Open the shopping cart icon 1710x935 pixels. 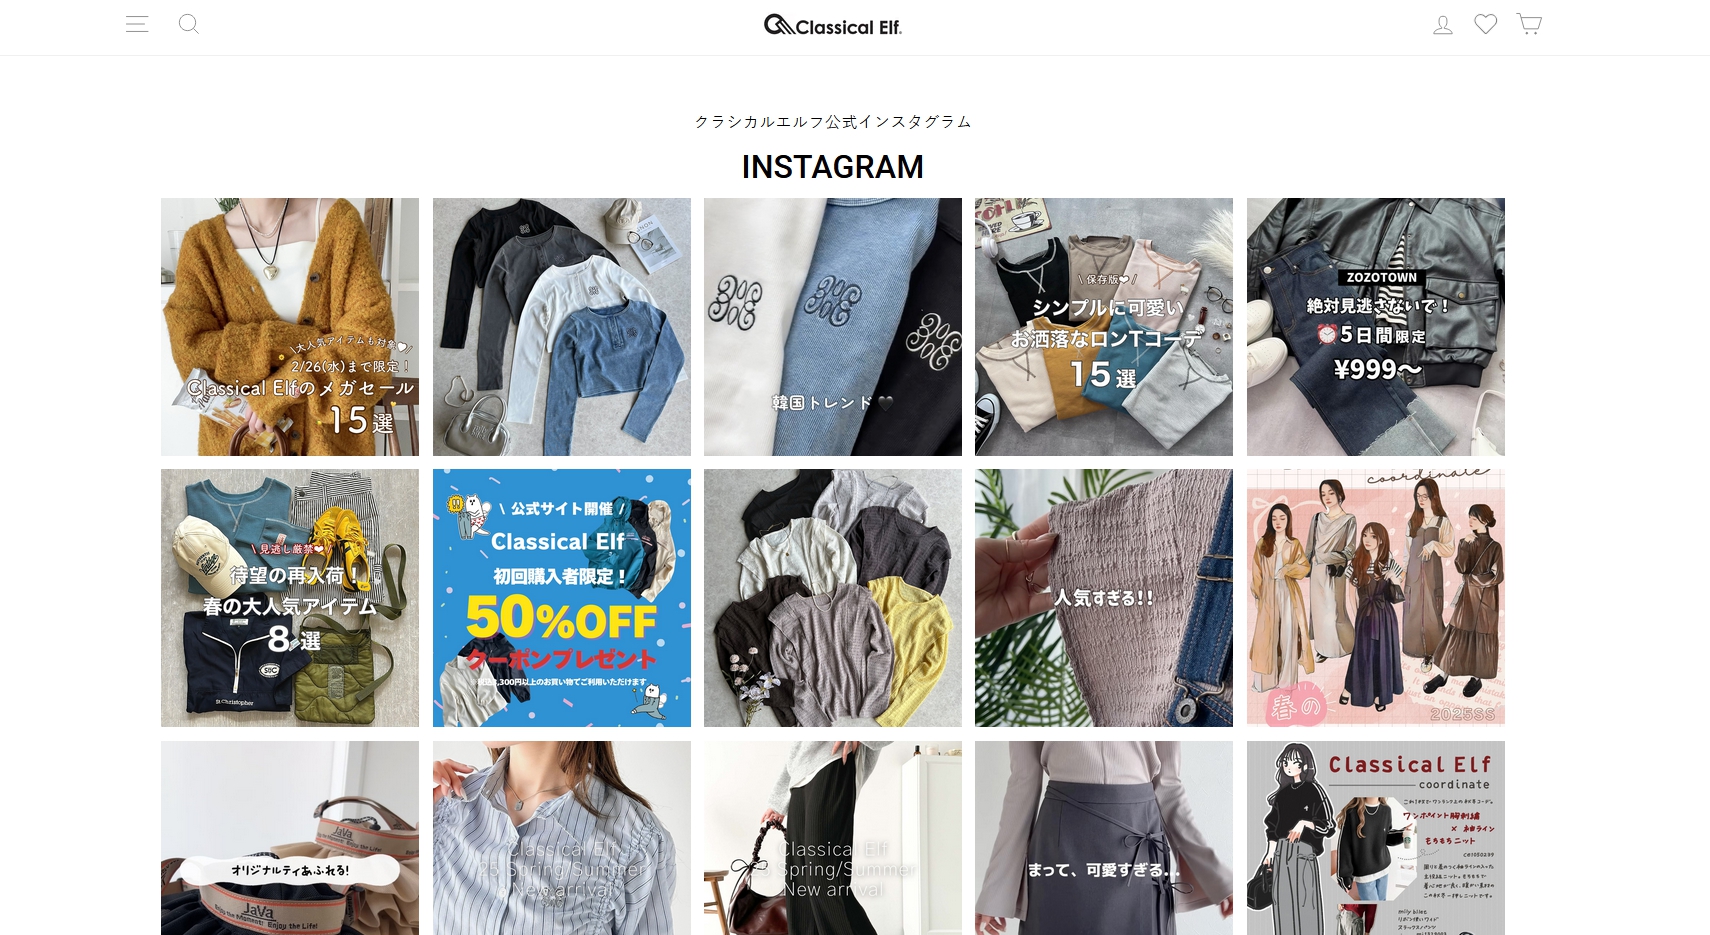click(x=1529, y=24)
